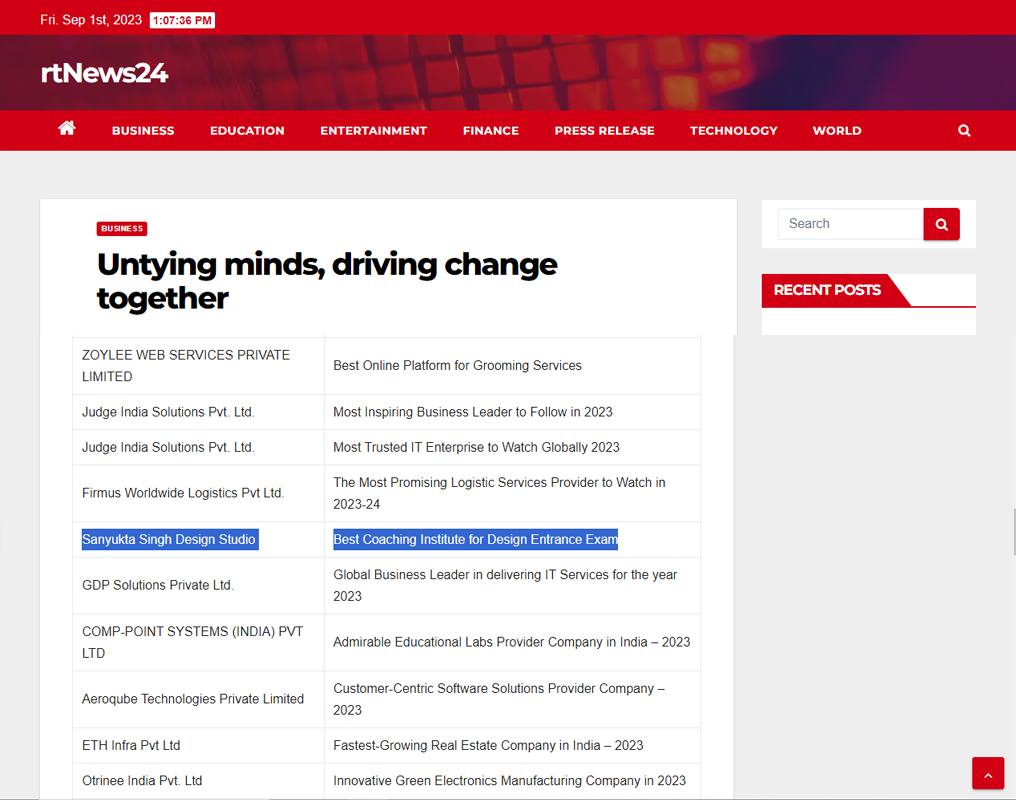Click 'Innovative Green Electronics Manufacturing Company in 2023'
The width and height of the screenshot is (1016, 800).
pos(513,781)
